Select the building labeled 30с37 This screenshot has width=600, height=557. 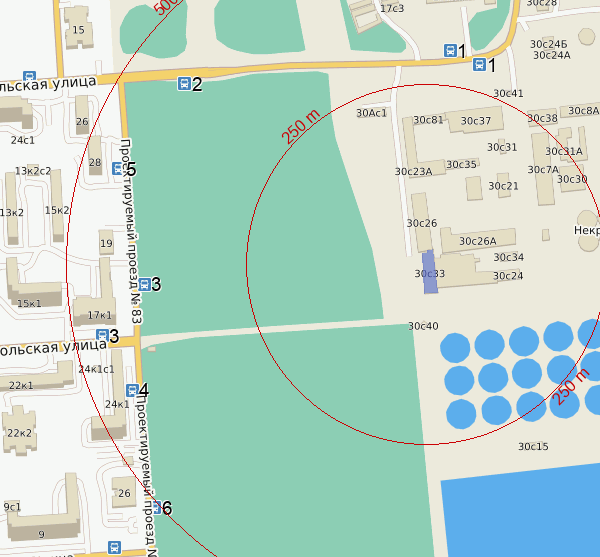pyautogui.click(x=476, y=122)
